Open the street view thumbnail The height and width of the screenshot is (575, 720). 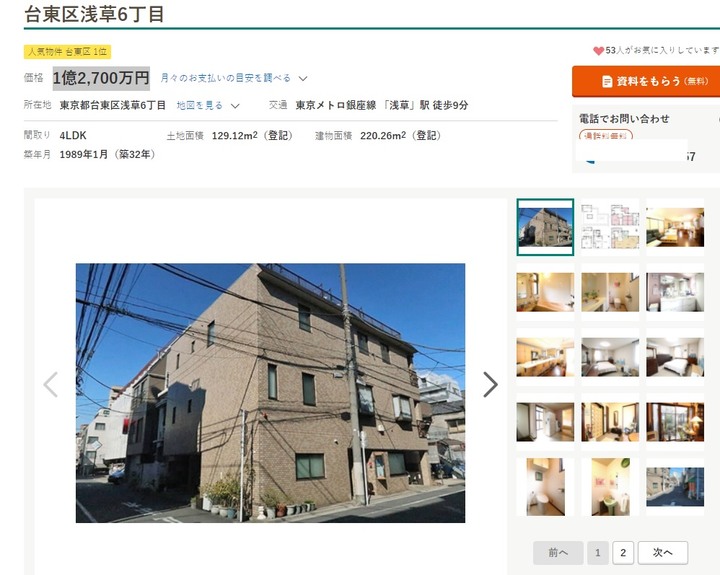pos(675,487)
